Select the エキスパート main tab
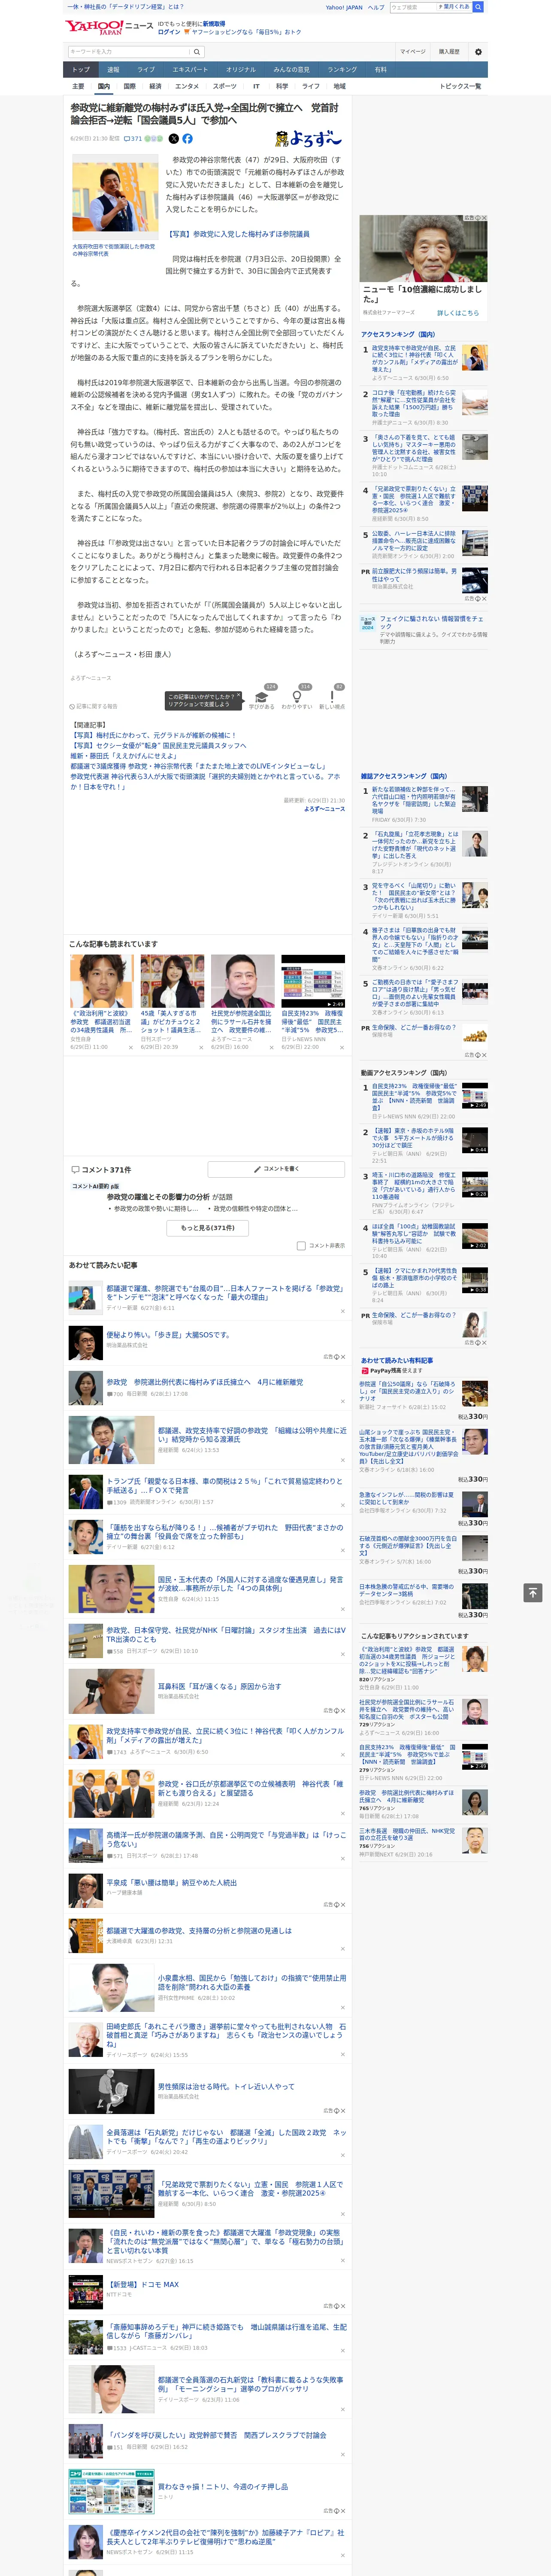Image resolution: width=551 pixels, height=2576 pixels. pos(190,70)
